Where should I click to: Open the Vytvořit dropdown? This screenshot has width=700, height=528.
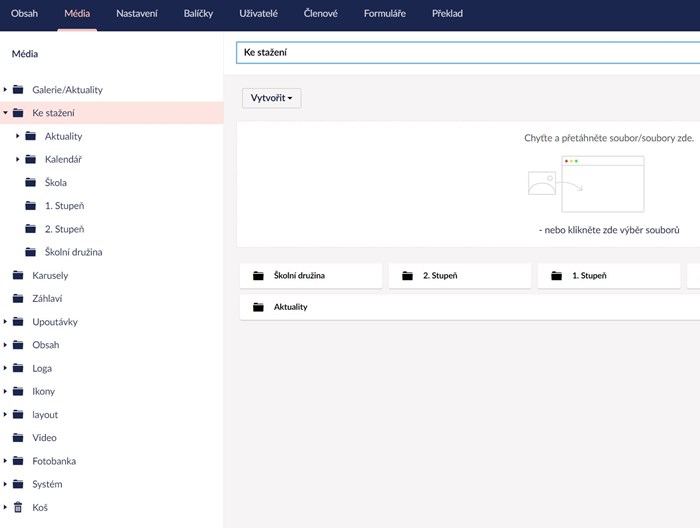click(271, 98)
